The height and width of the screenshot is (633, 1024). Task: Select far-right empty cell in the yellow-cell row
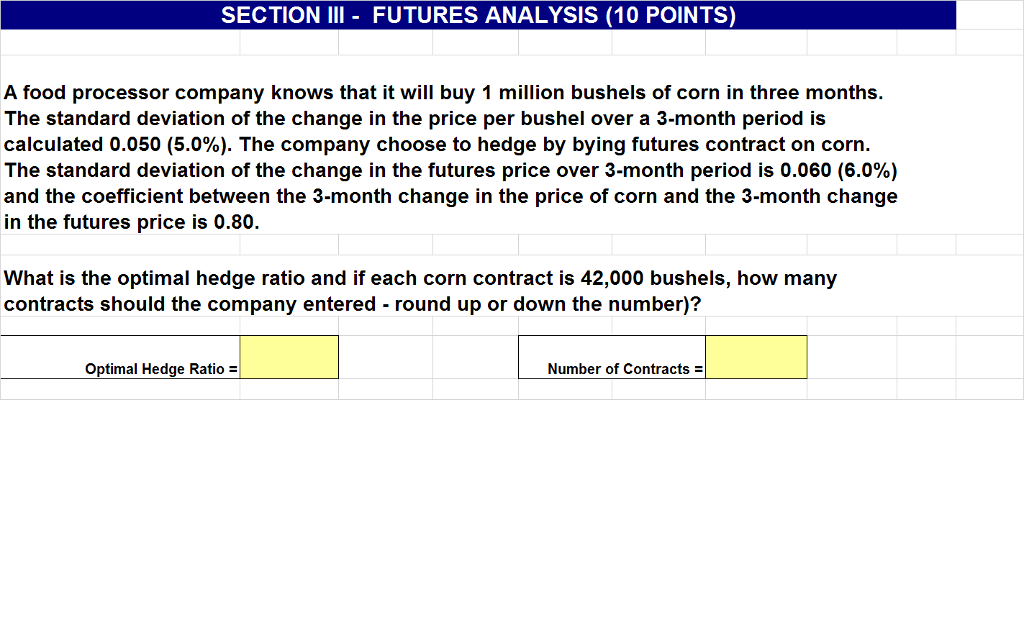pyautogui.click(x=990, y=357)
